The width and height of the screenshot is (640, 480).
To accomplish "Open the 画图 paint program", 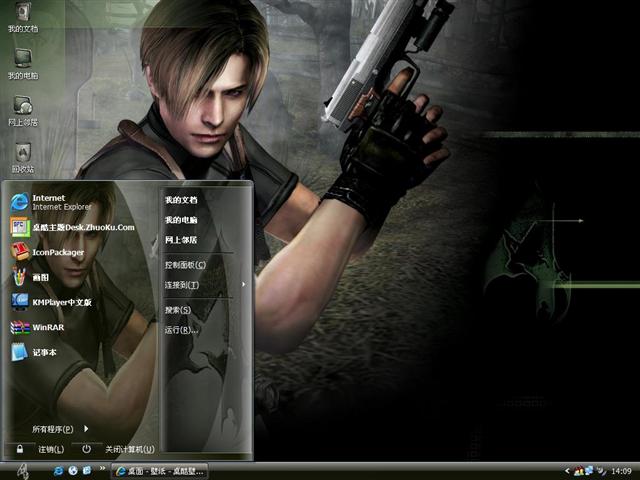I will pos(29,277).
